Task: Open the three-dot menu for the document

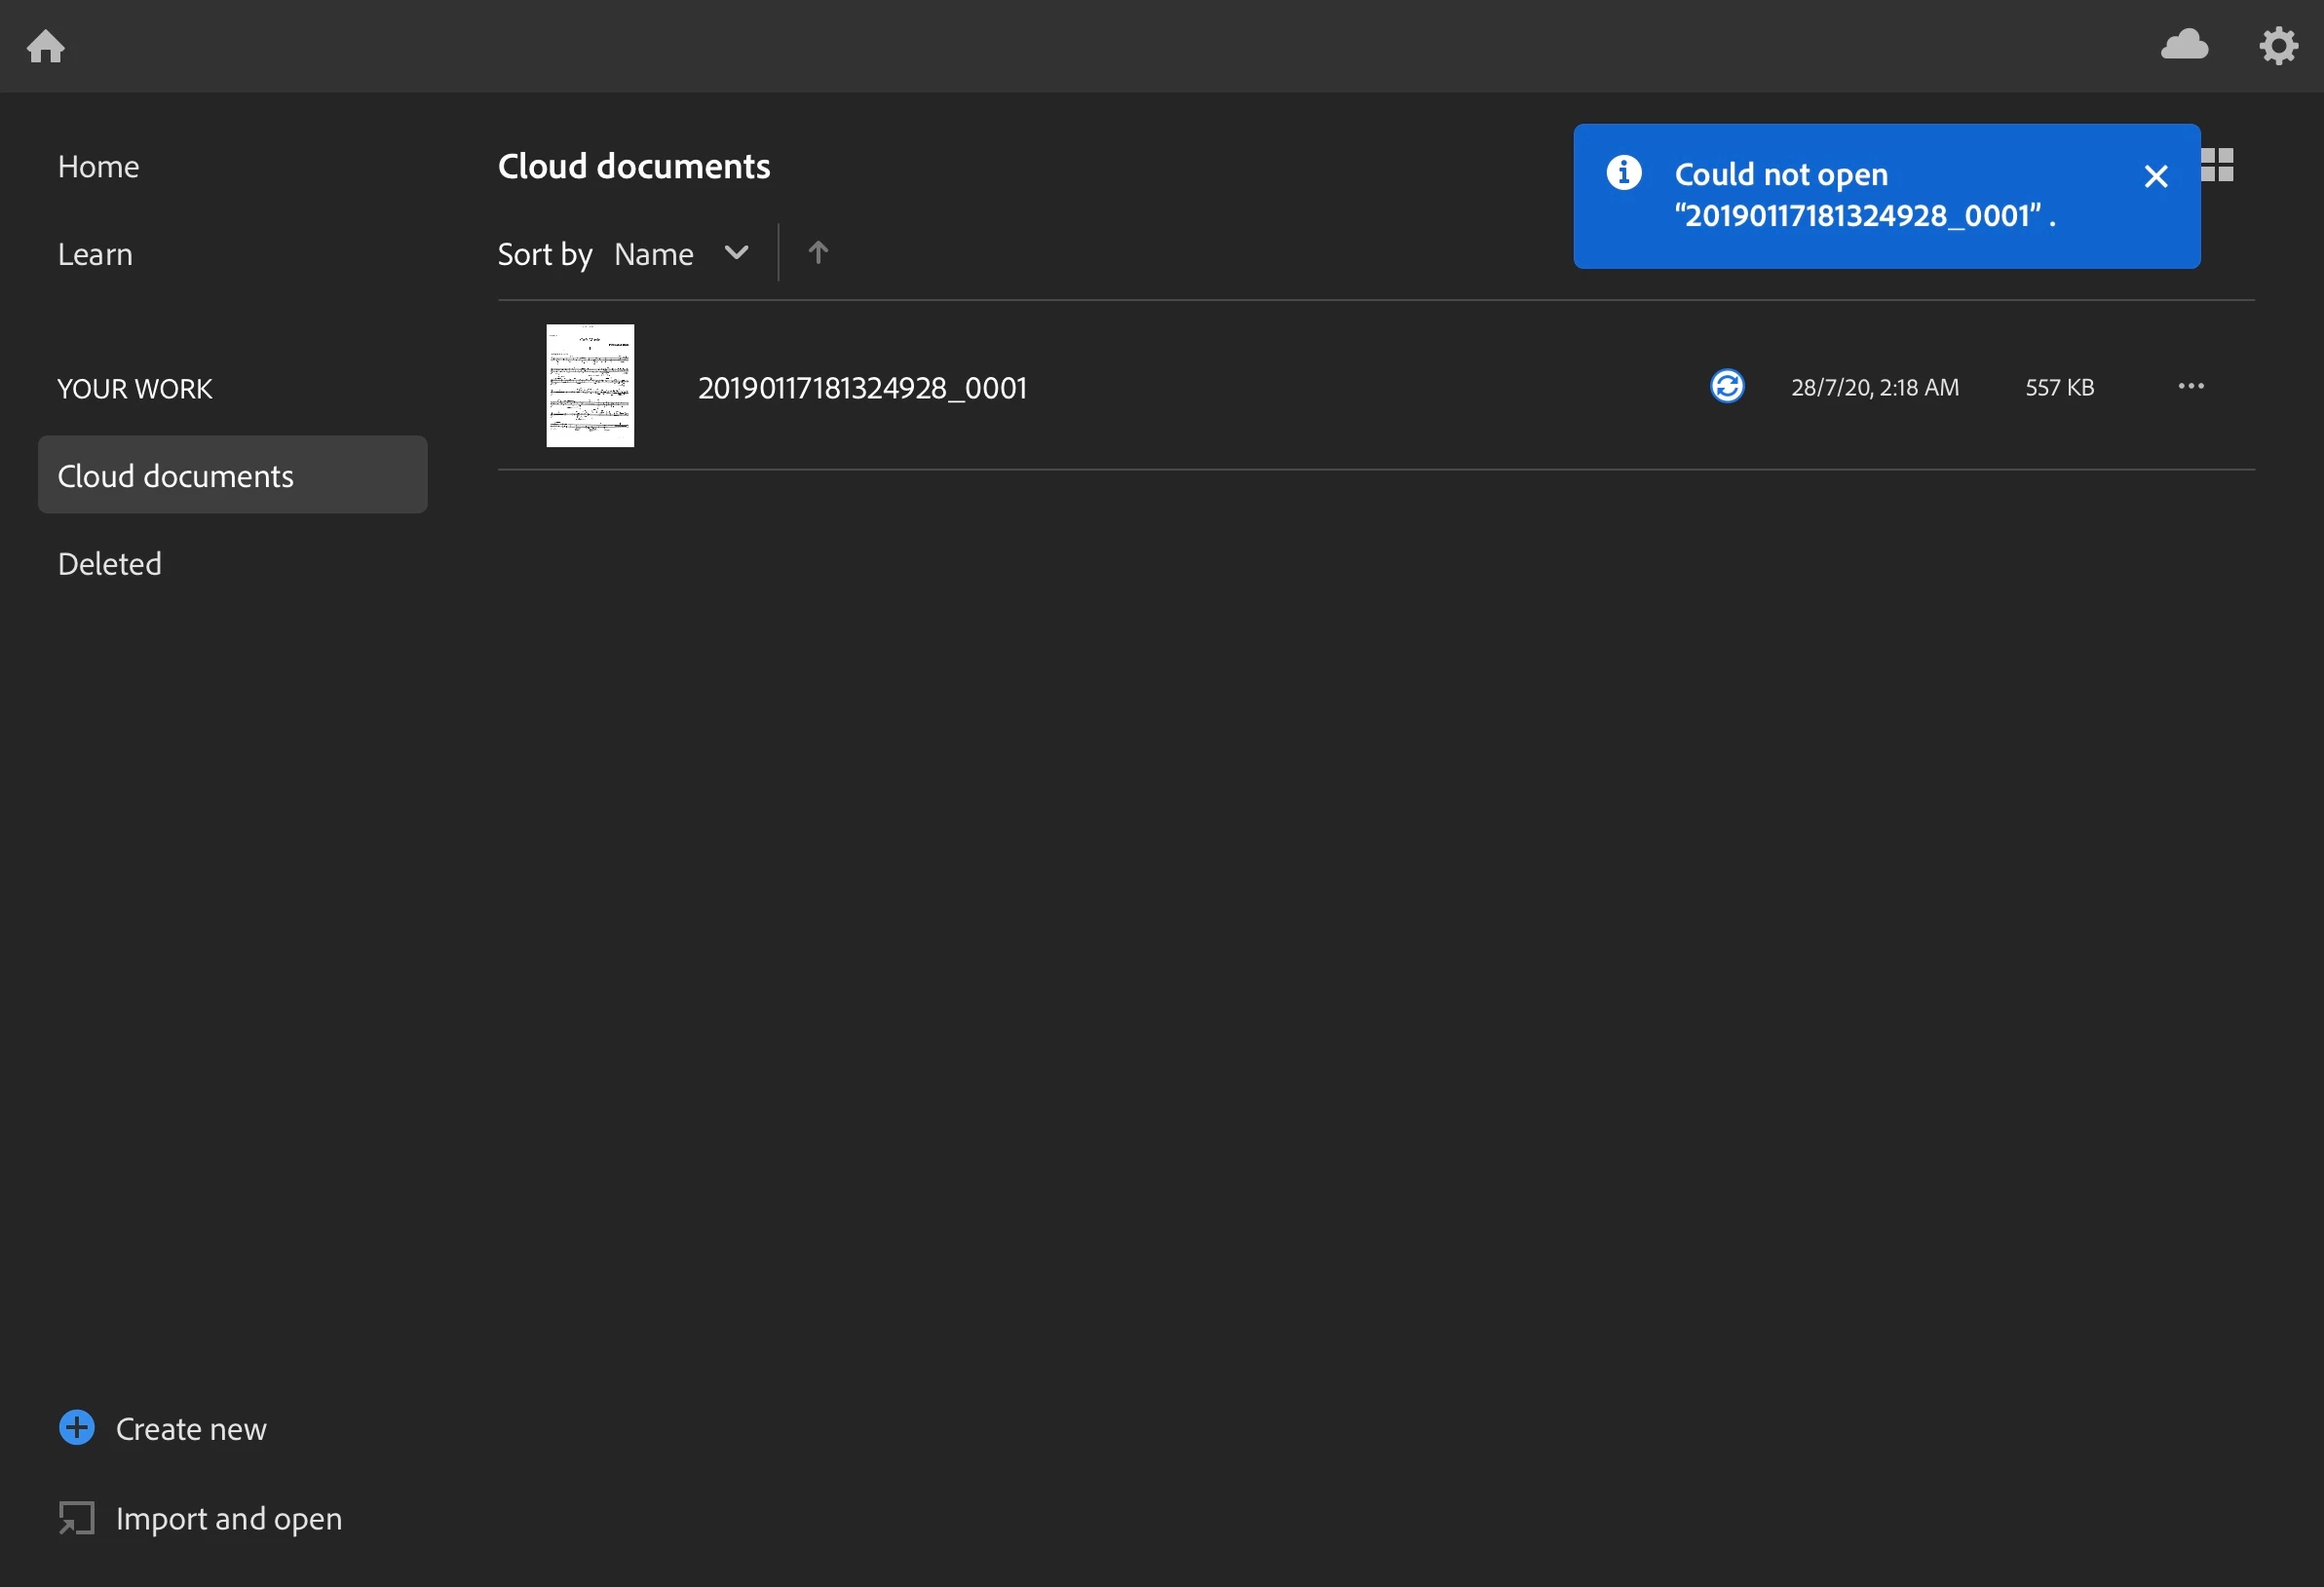Action: pos(2191,386)
